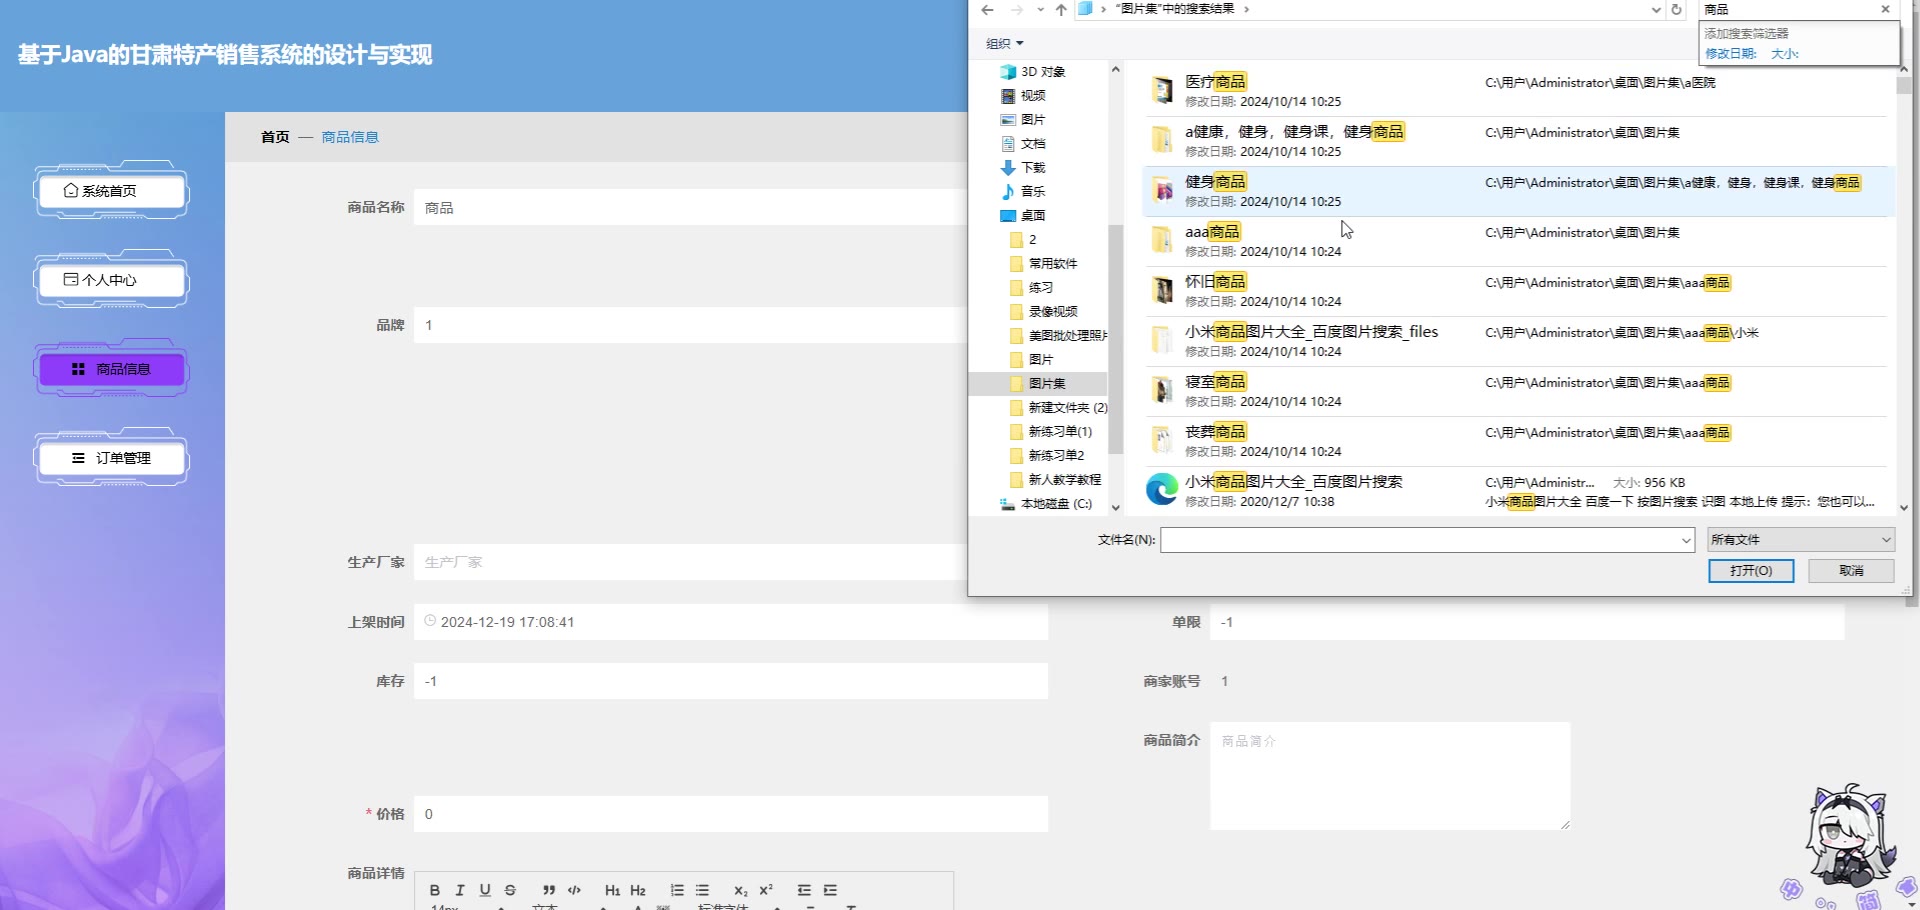Click the 价格 input field
Screen dimensions: 1920x910
[730, 814]
